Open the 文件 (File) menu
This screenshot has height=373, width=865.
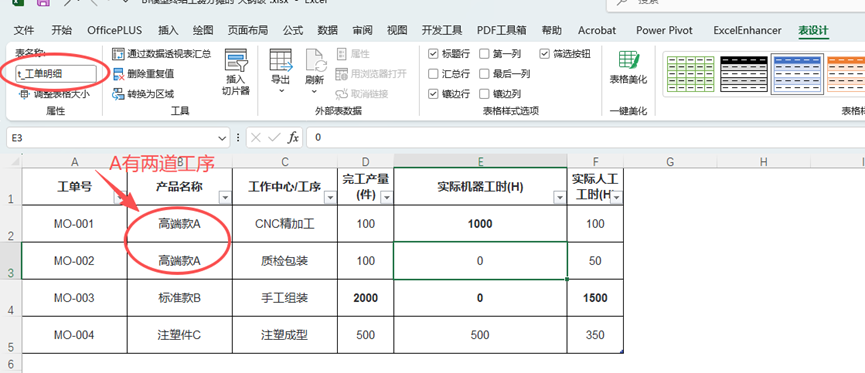coord(24,30)
